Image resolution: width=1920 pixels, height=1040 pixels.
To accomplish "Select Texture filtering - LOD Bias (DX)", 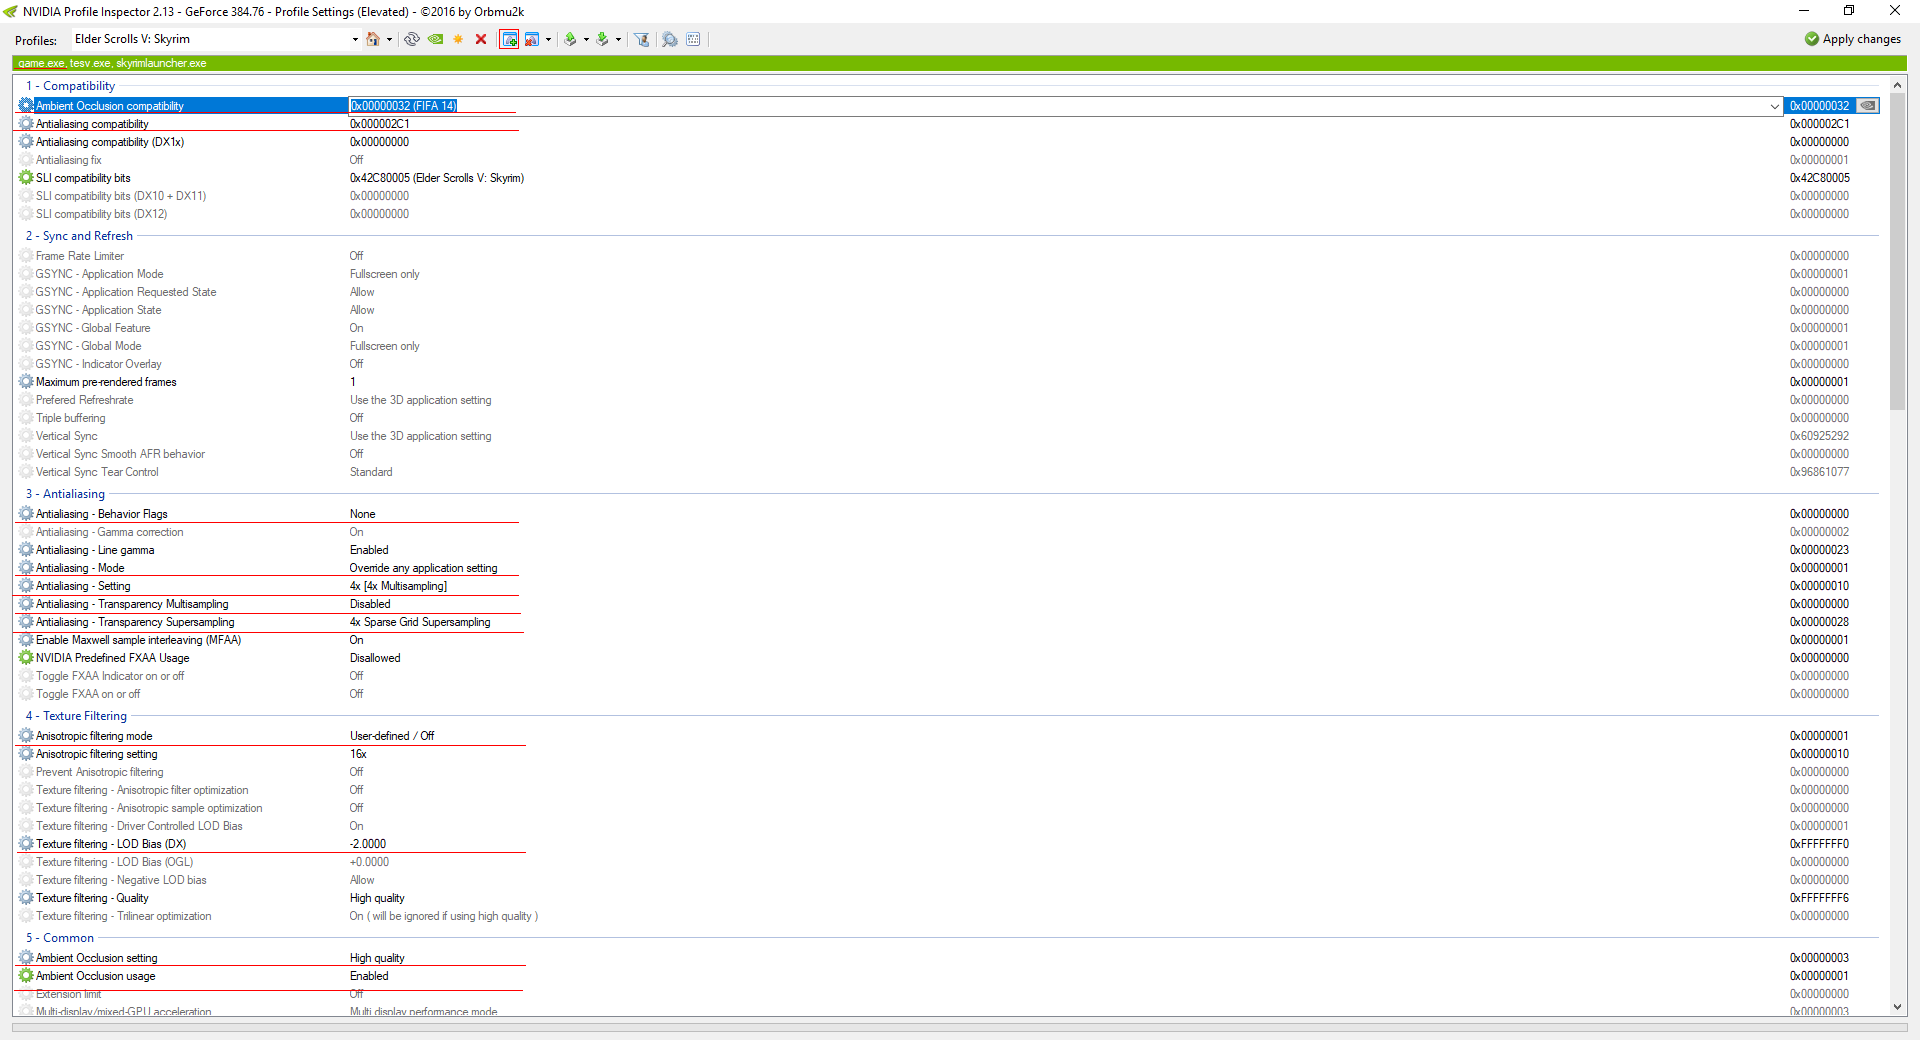I will (948, 844).
